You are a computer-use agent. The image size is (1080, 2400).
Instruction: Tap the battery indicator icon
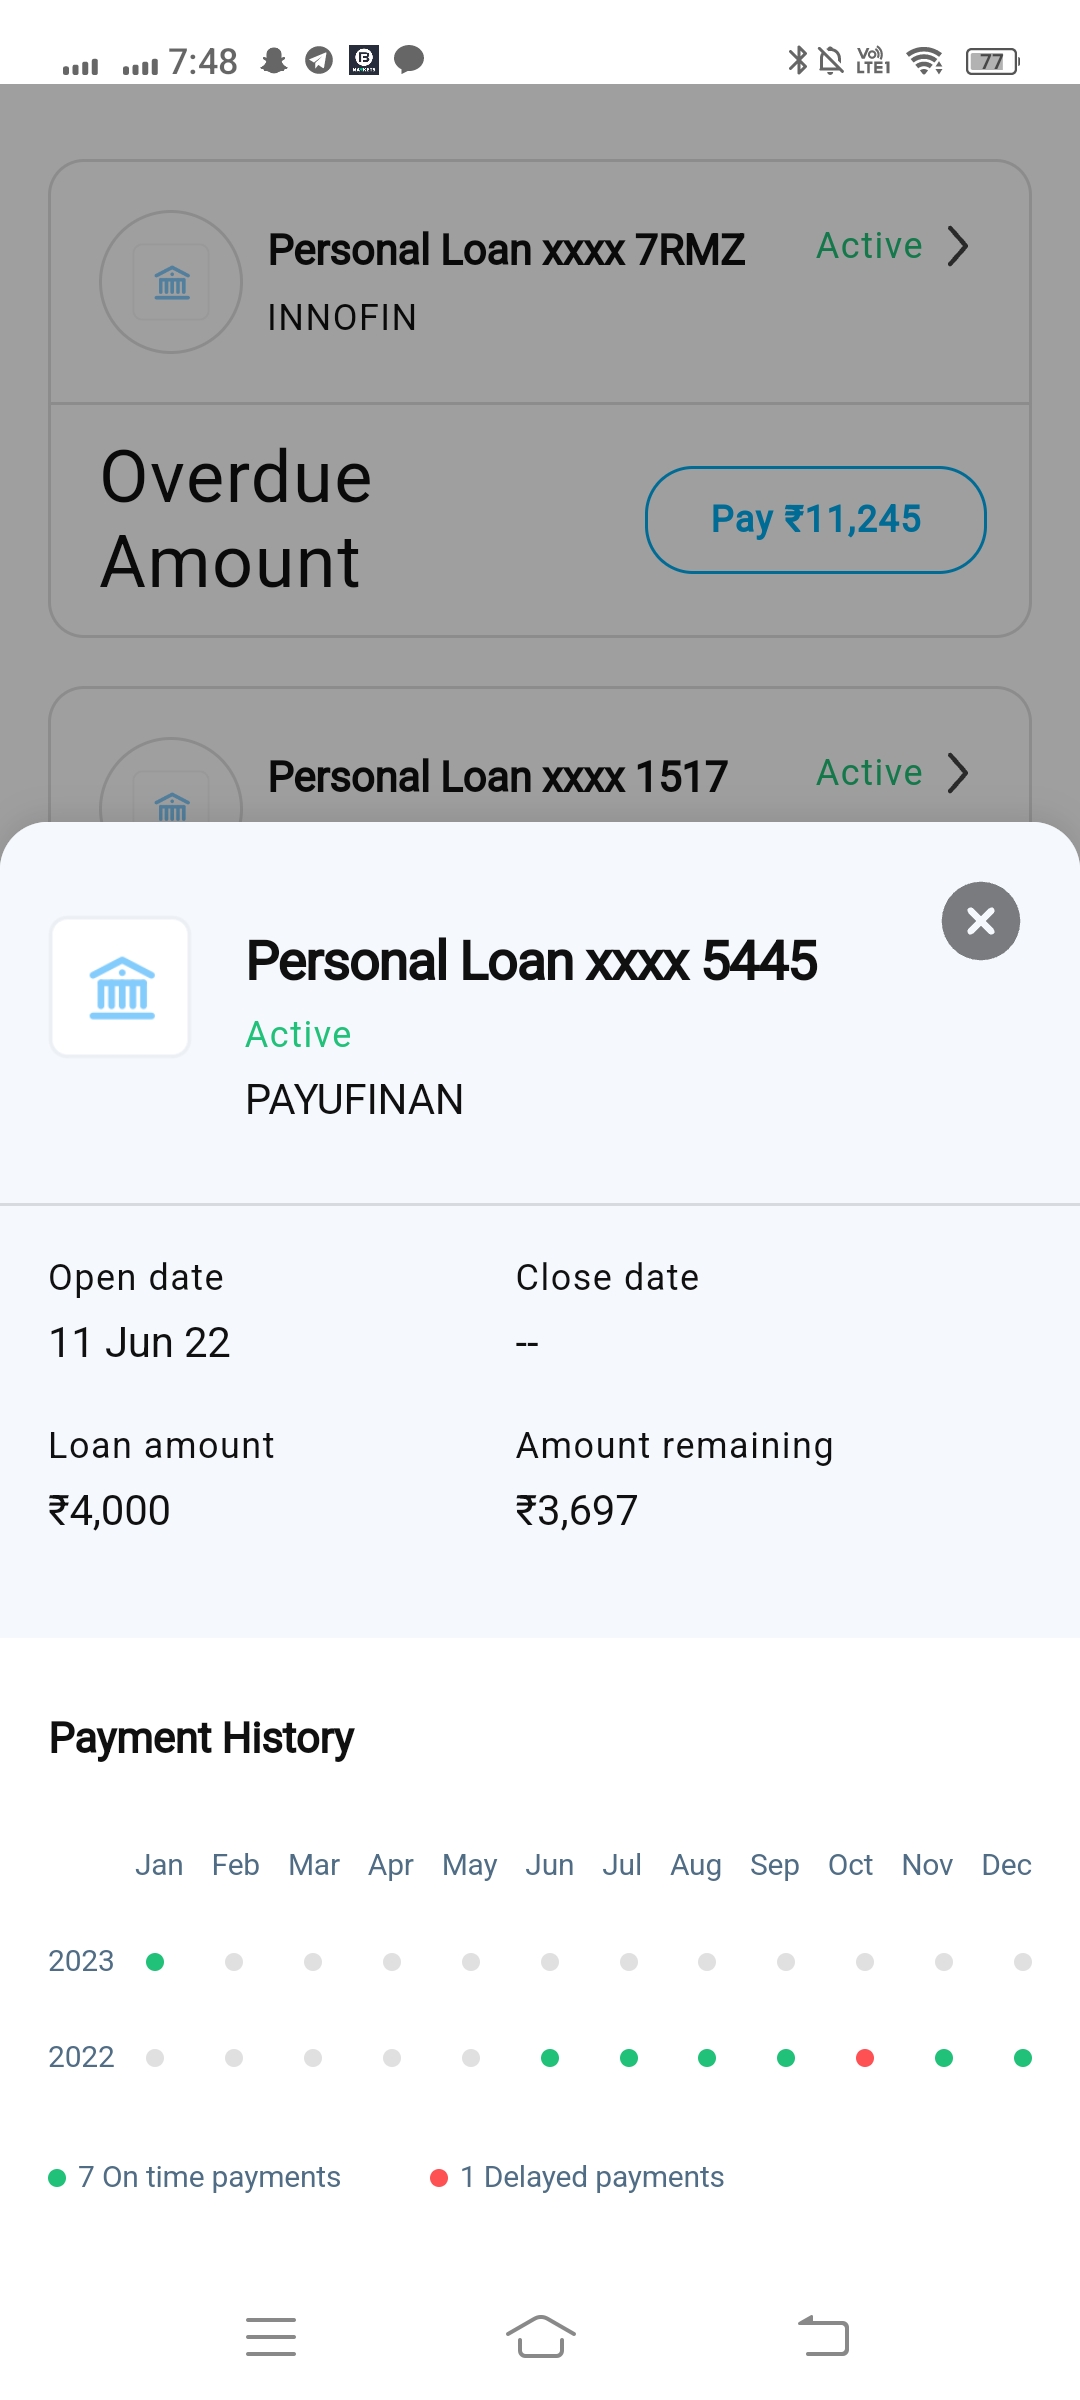pos(992,62)
